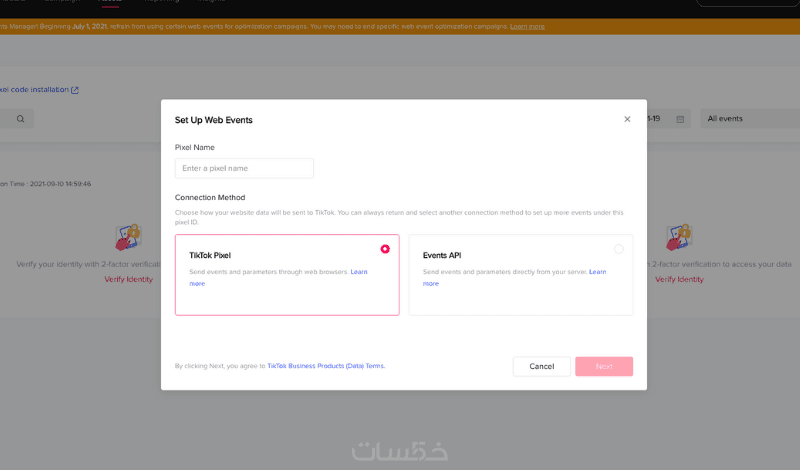800x470 pixels.
Task: Click the search magnifier icon
Action: pyautogui.click(x=20, y=119)
